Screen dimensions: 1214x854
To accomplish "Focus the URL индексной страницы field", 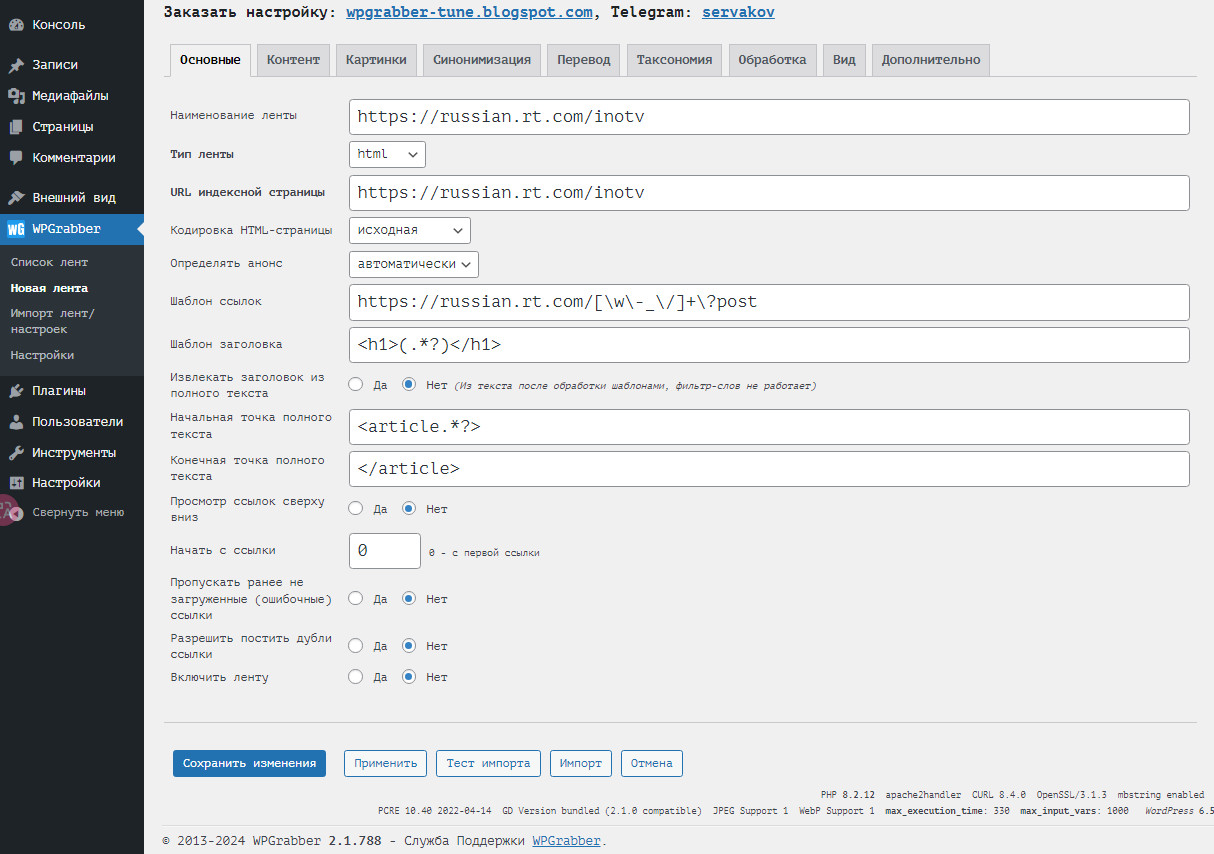I will click(769, 192).
